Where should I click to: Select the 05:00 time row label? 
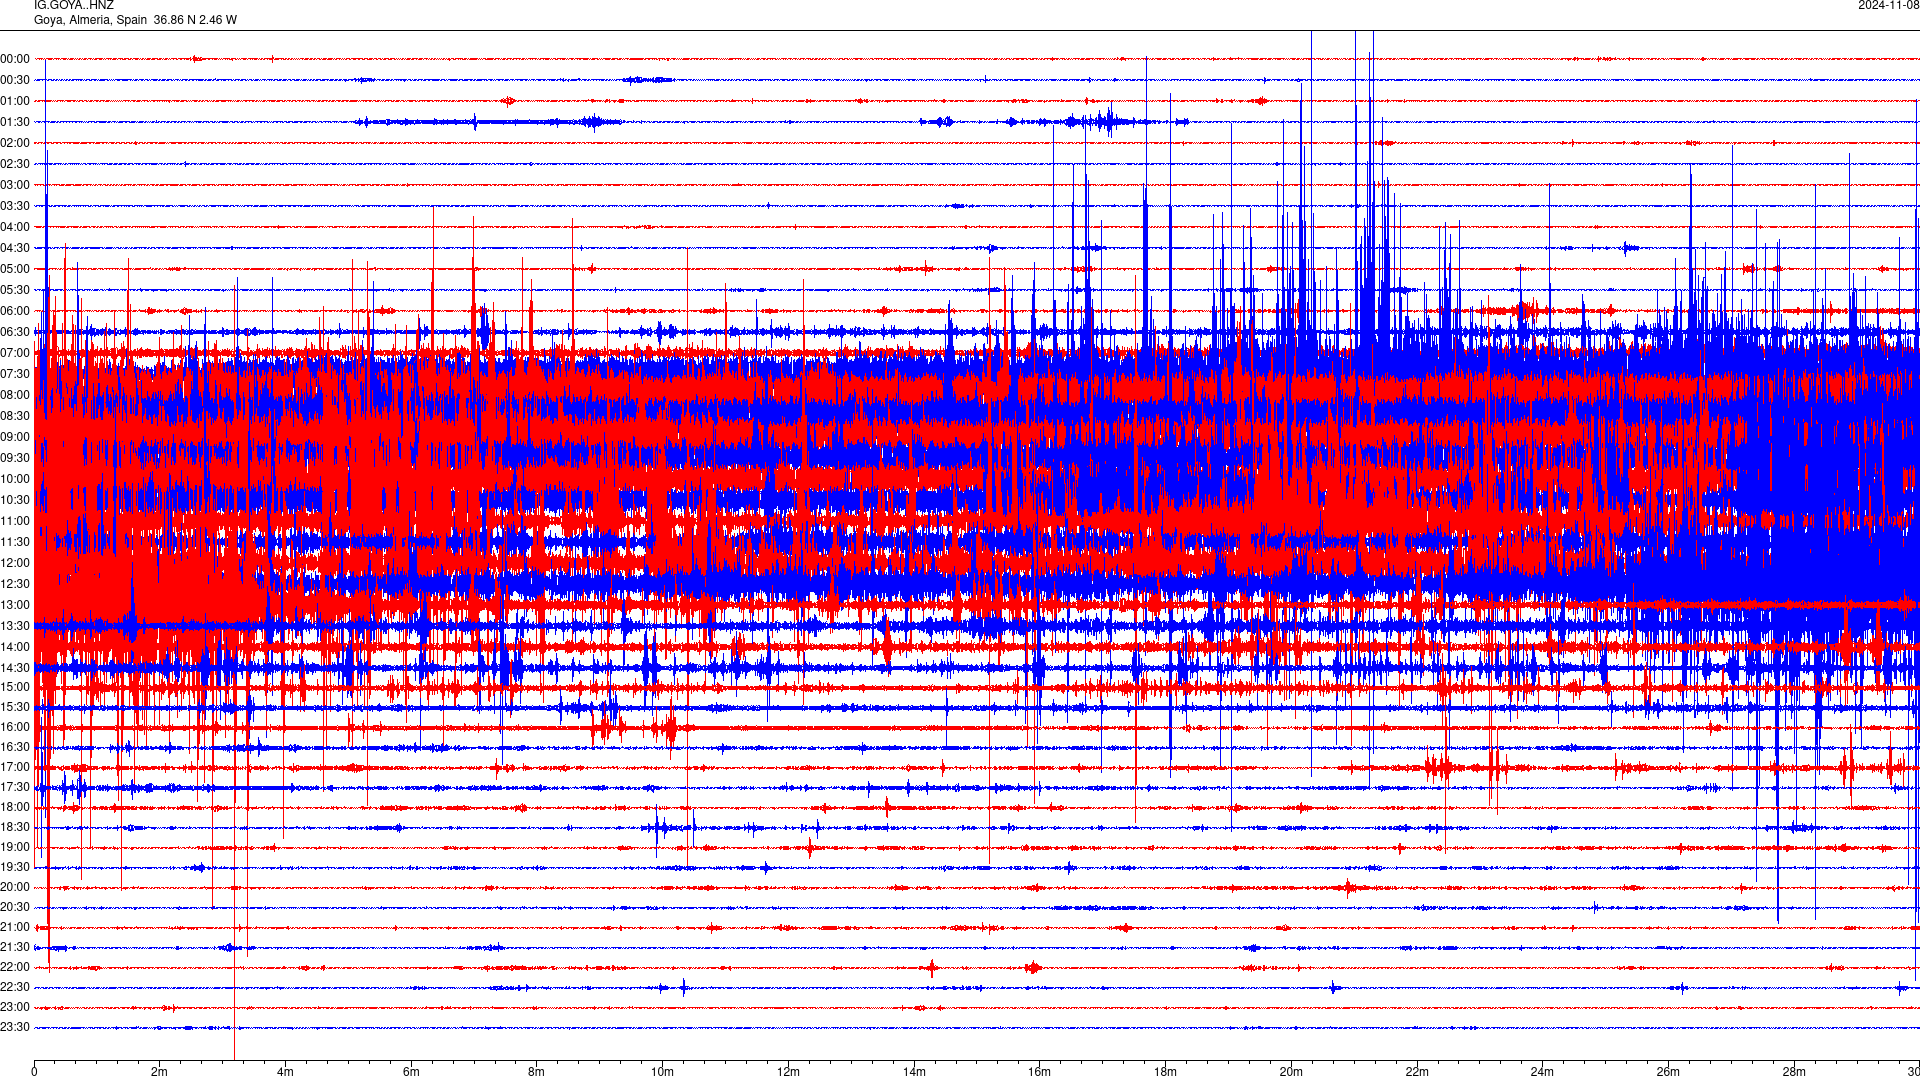15,269
